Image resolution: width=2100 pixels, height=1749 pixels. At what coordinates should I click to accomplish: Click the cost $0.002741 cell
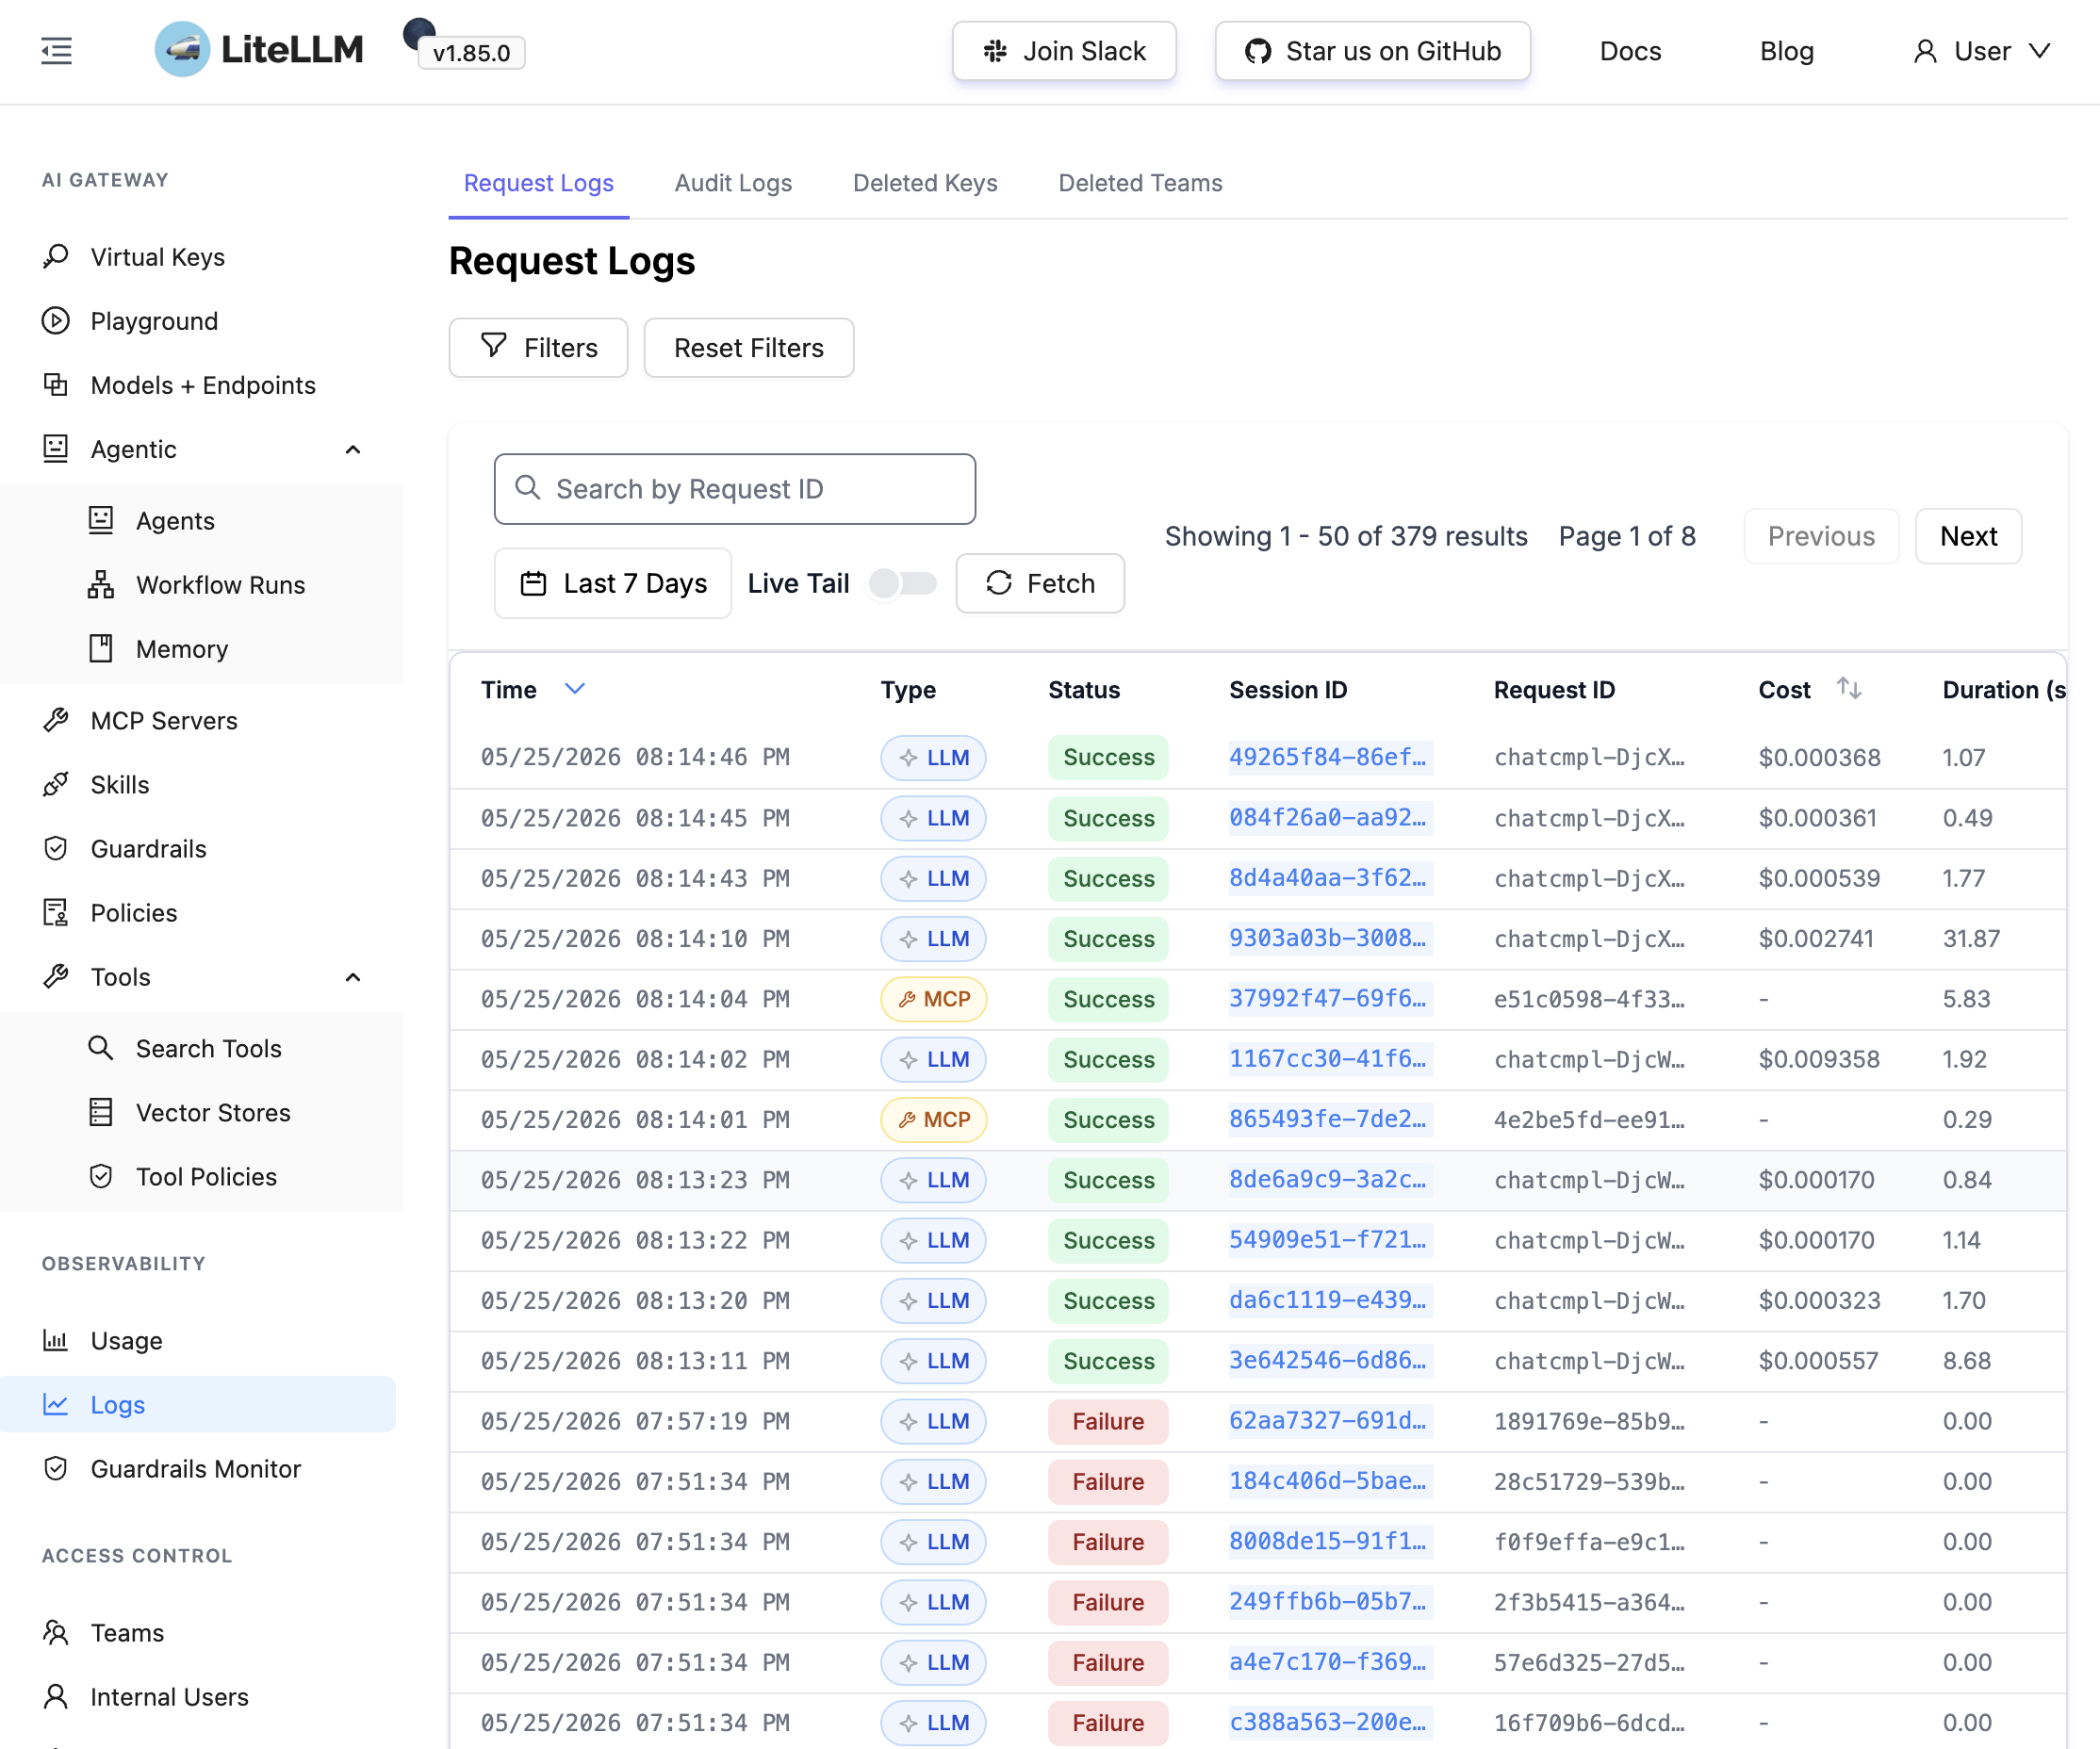point(1816,938)
